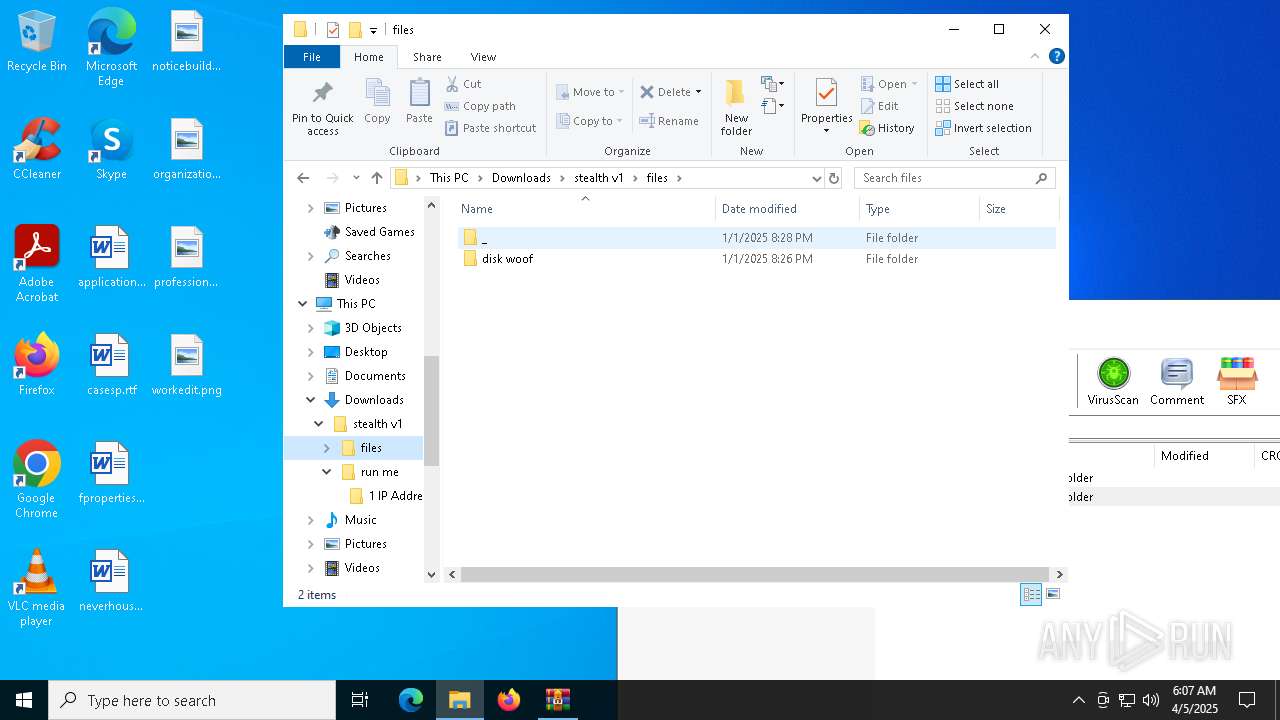Viewport: 1280px width, 720px height.
Task: Switch to details view layout icon
Action: [1031, 594]
